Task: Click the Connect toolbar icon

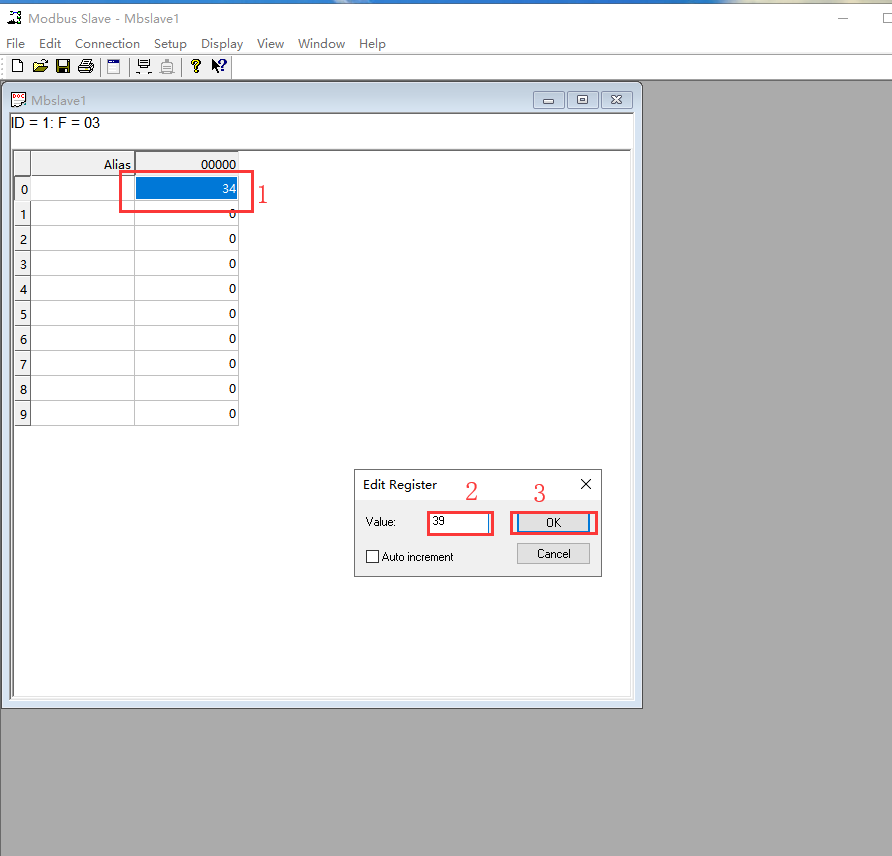Action: coord(144,66)
